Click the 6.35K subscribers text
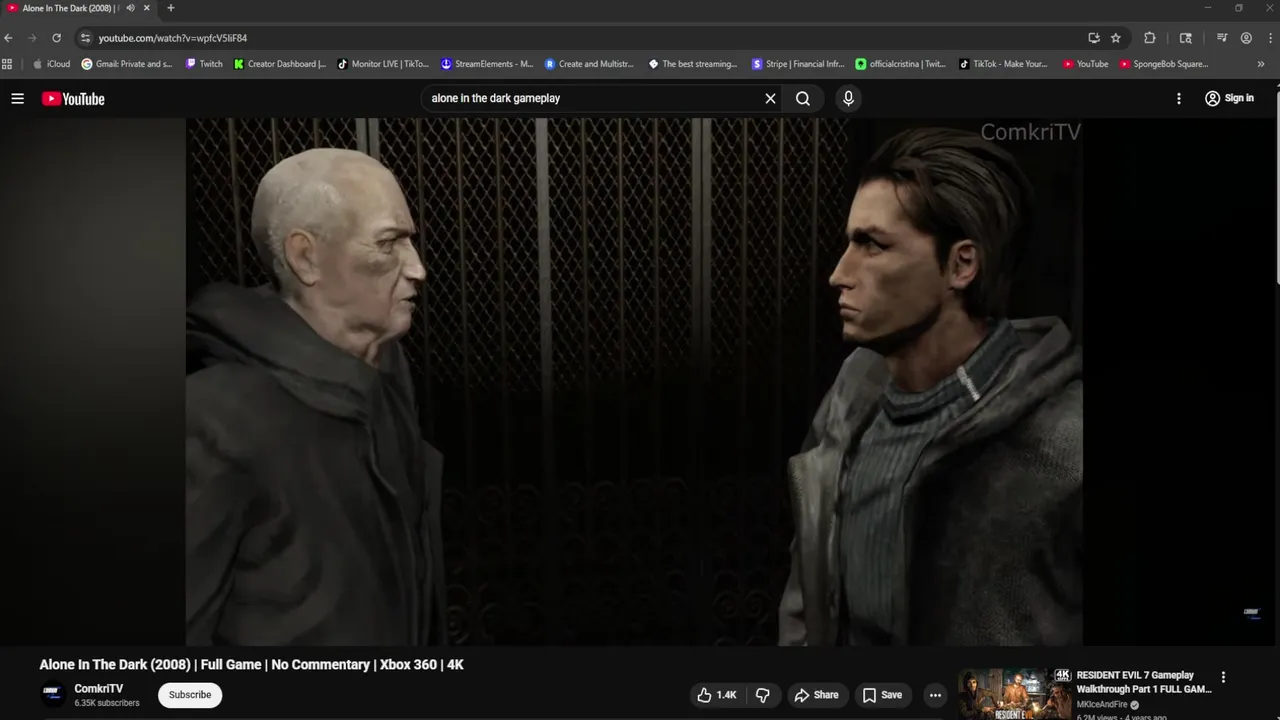Viewport: 1280px width, 720px height. 107,703
